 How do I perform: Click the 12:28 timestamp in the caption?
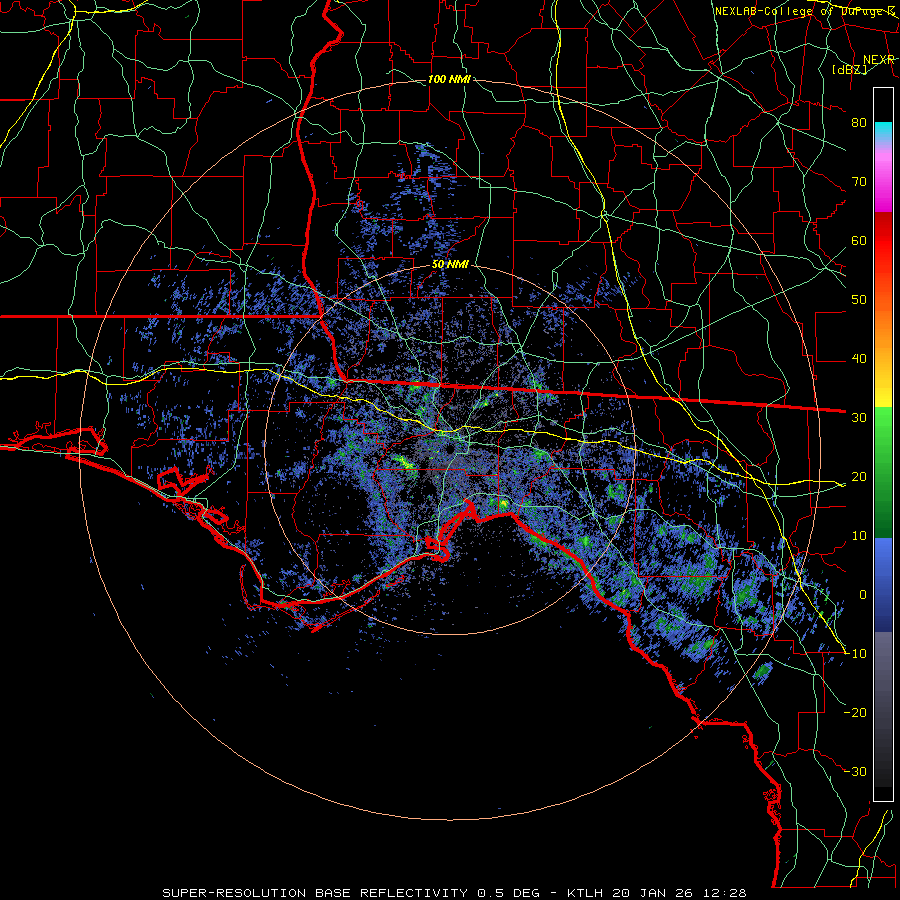725,893
